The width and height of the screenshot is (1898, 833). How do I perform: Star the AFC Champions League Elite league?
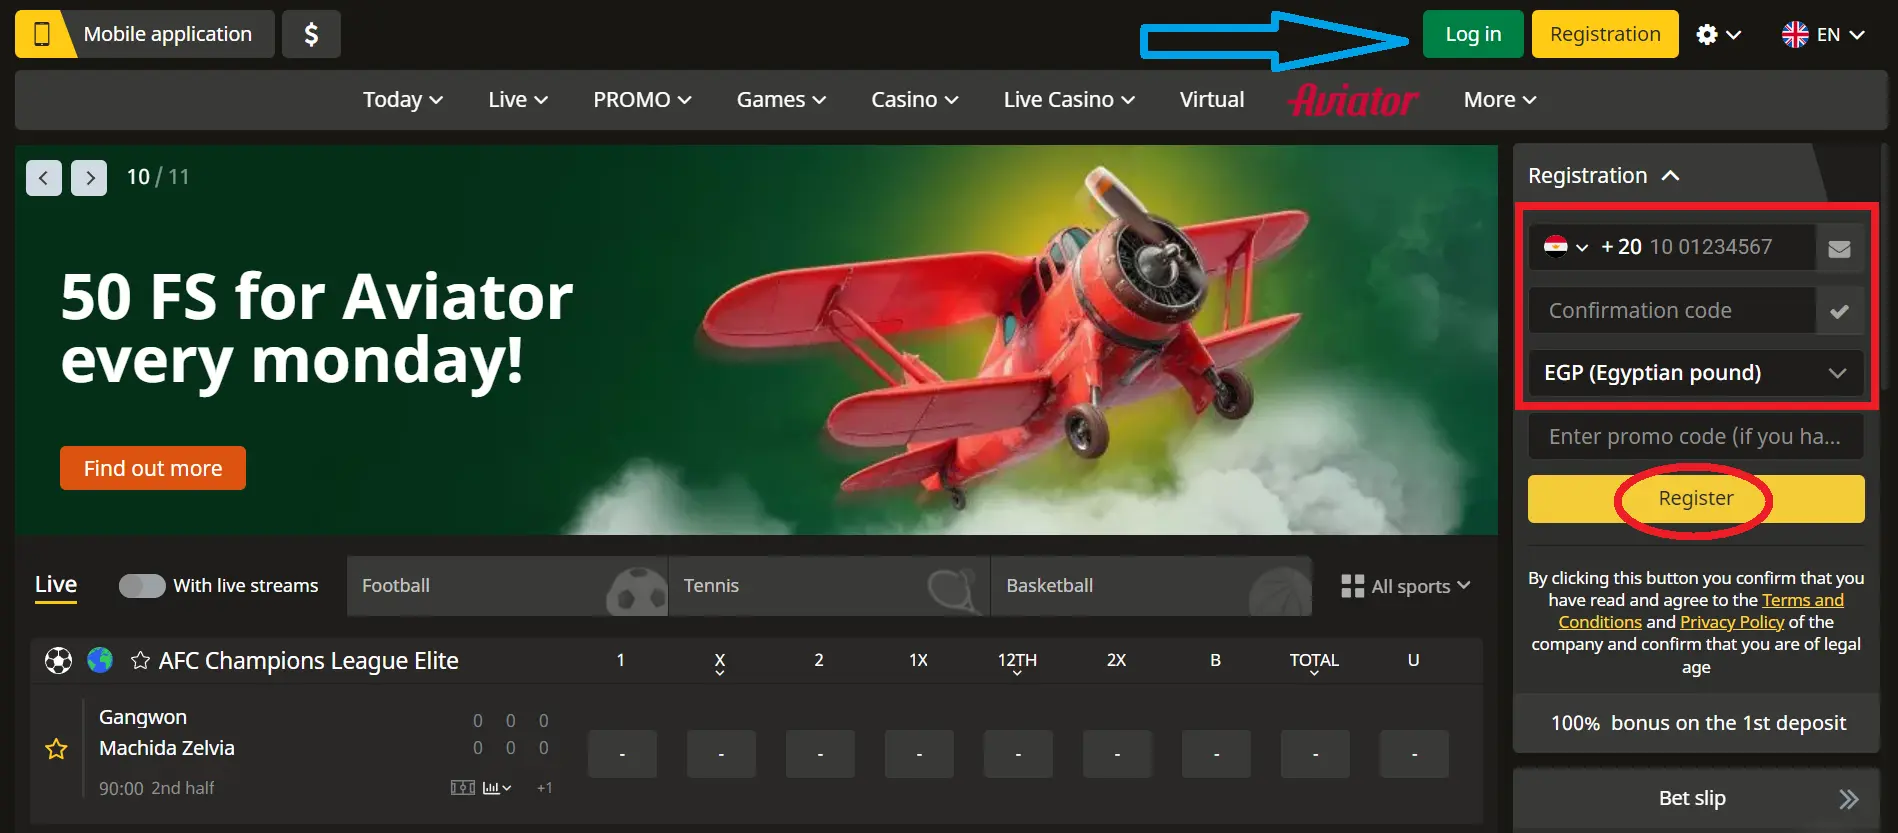[140, 661]
